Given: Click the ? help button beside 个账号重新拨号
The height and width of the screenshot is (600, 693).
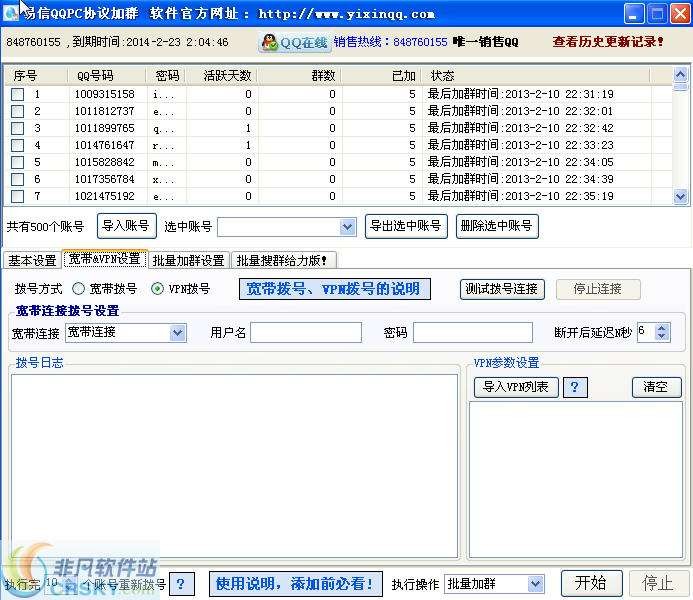Looking at the screenshot, I should (182, 585).
